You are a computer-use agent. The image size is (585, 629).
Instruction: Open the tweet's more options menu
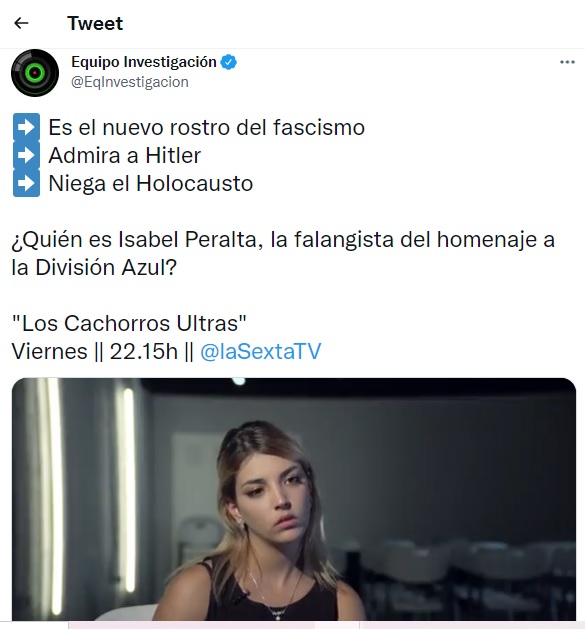[x=567, y=62]
